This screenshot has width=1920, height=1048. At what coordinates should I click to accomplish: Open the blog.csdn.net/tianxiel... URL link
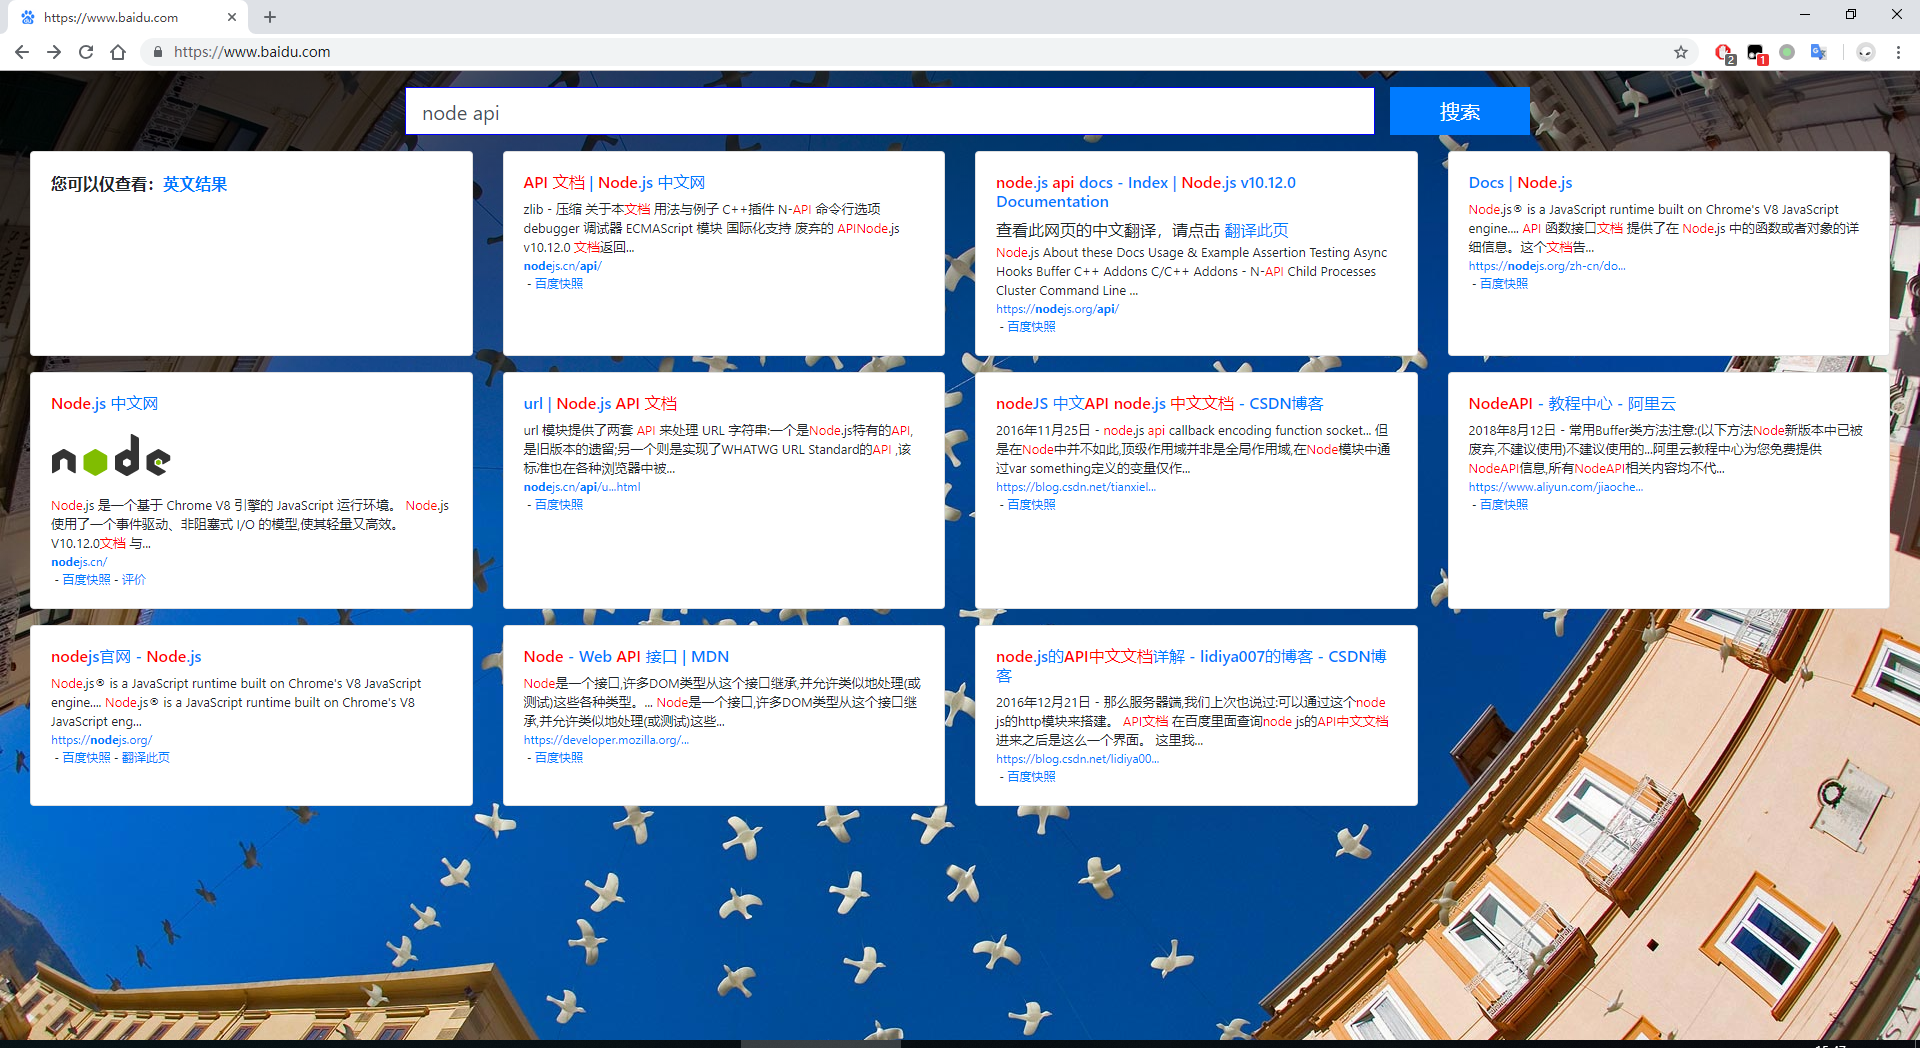[1075, 487]
